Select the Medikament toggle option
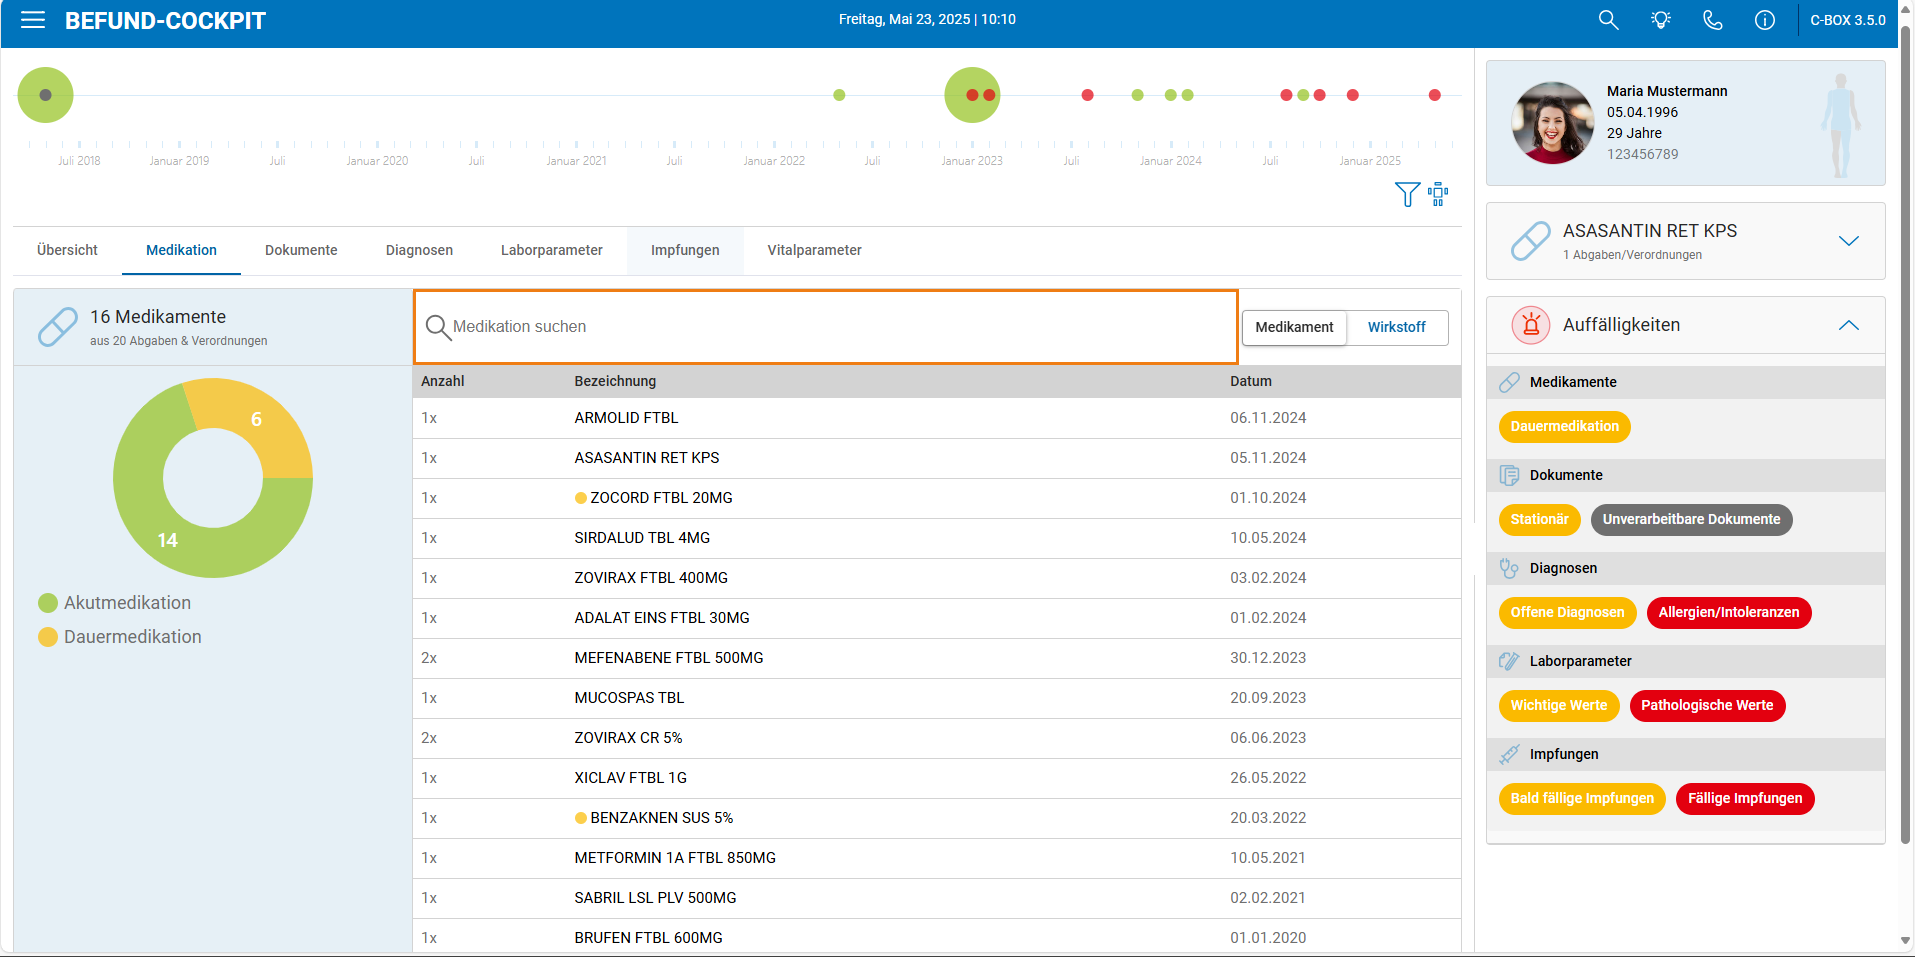1915x957 pixels. [1294, 327]
